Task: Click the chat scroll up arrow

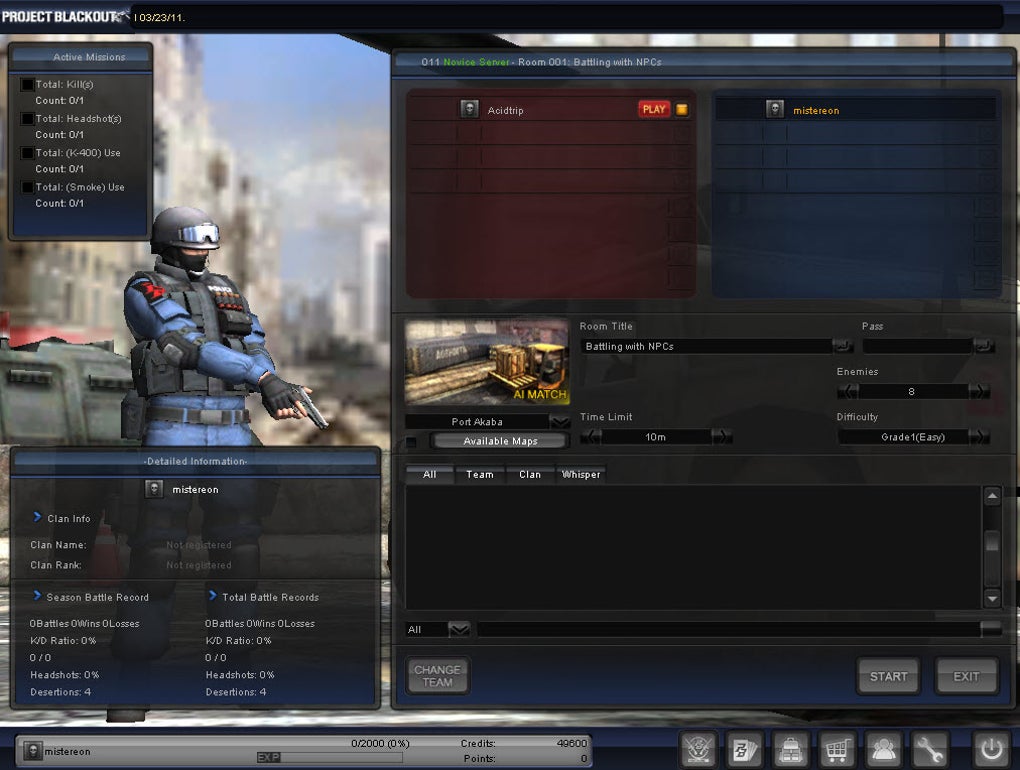Action: tap(992, 496)
